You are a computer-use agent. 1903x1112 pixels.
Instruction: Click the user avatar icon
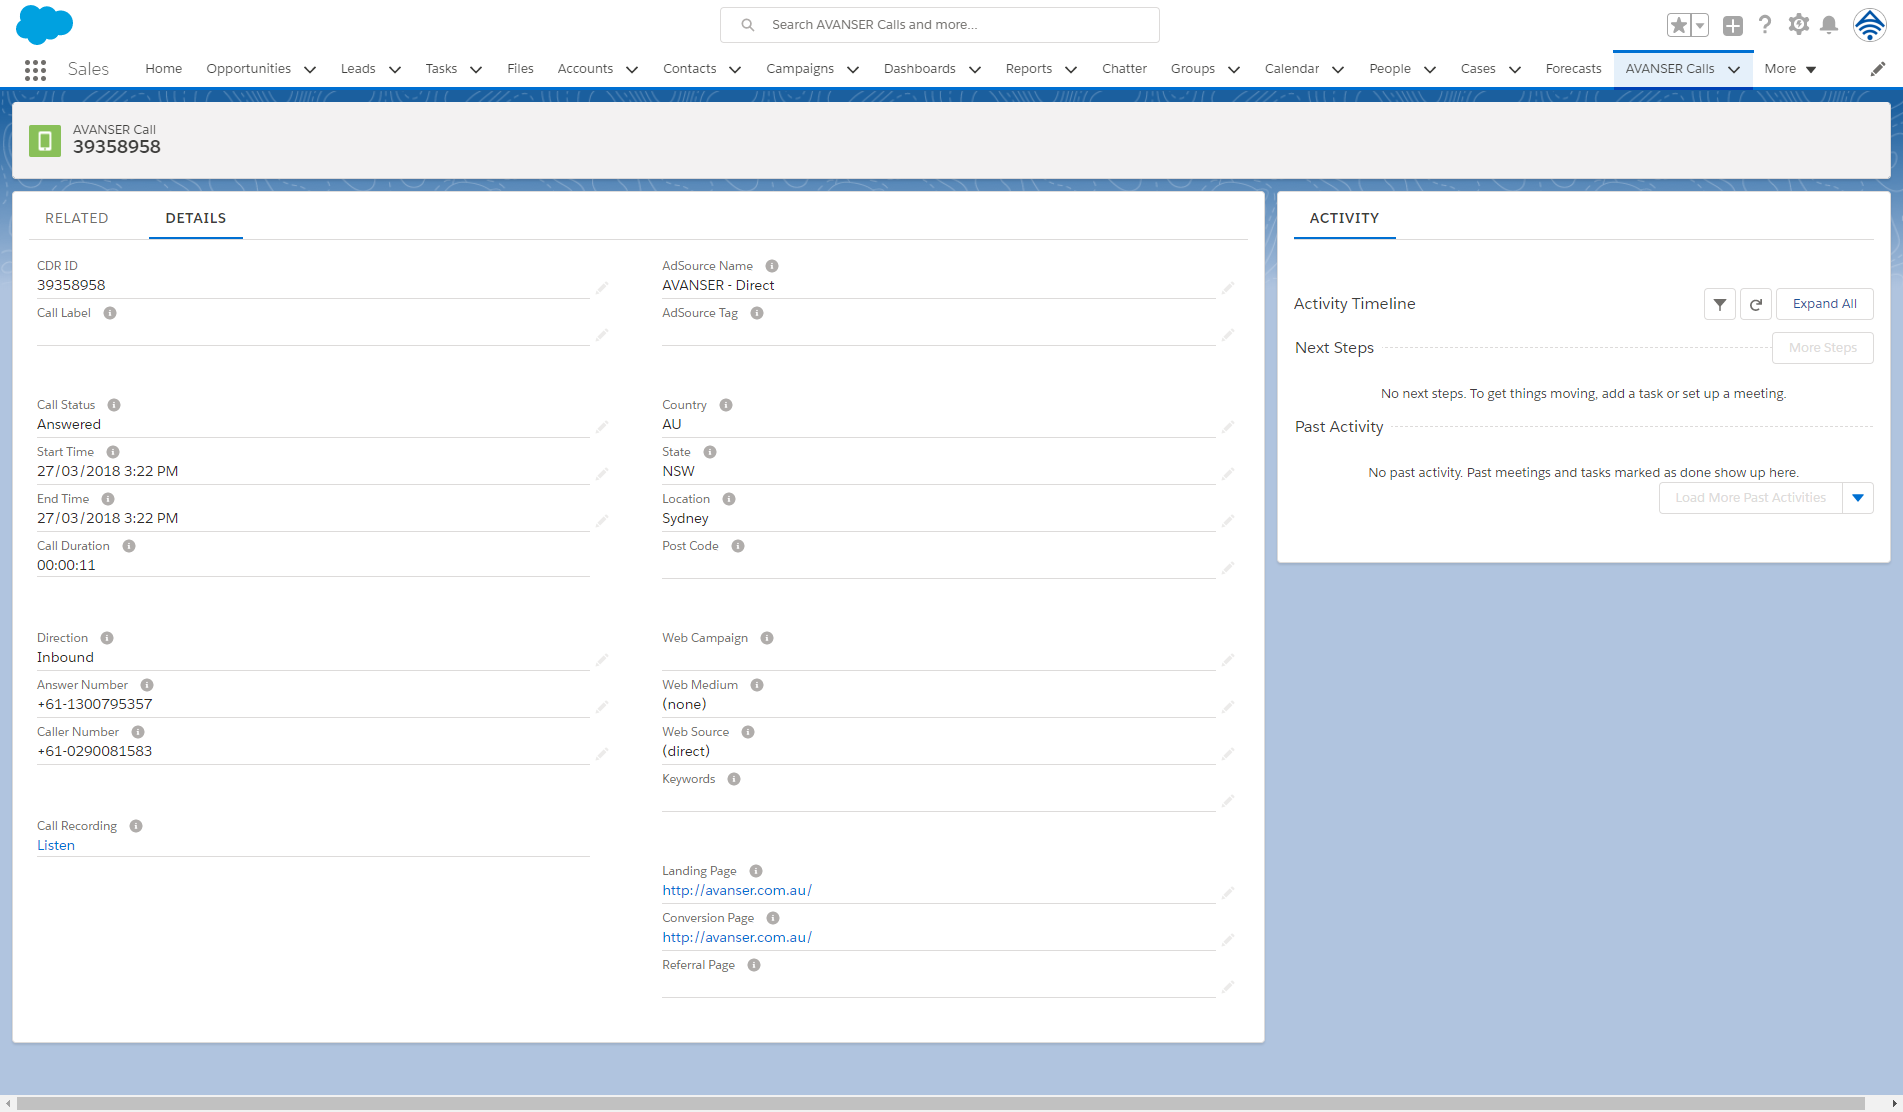pyautogui.click(x=1871, y=24)
